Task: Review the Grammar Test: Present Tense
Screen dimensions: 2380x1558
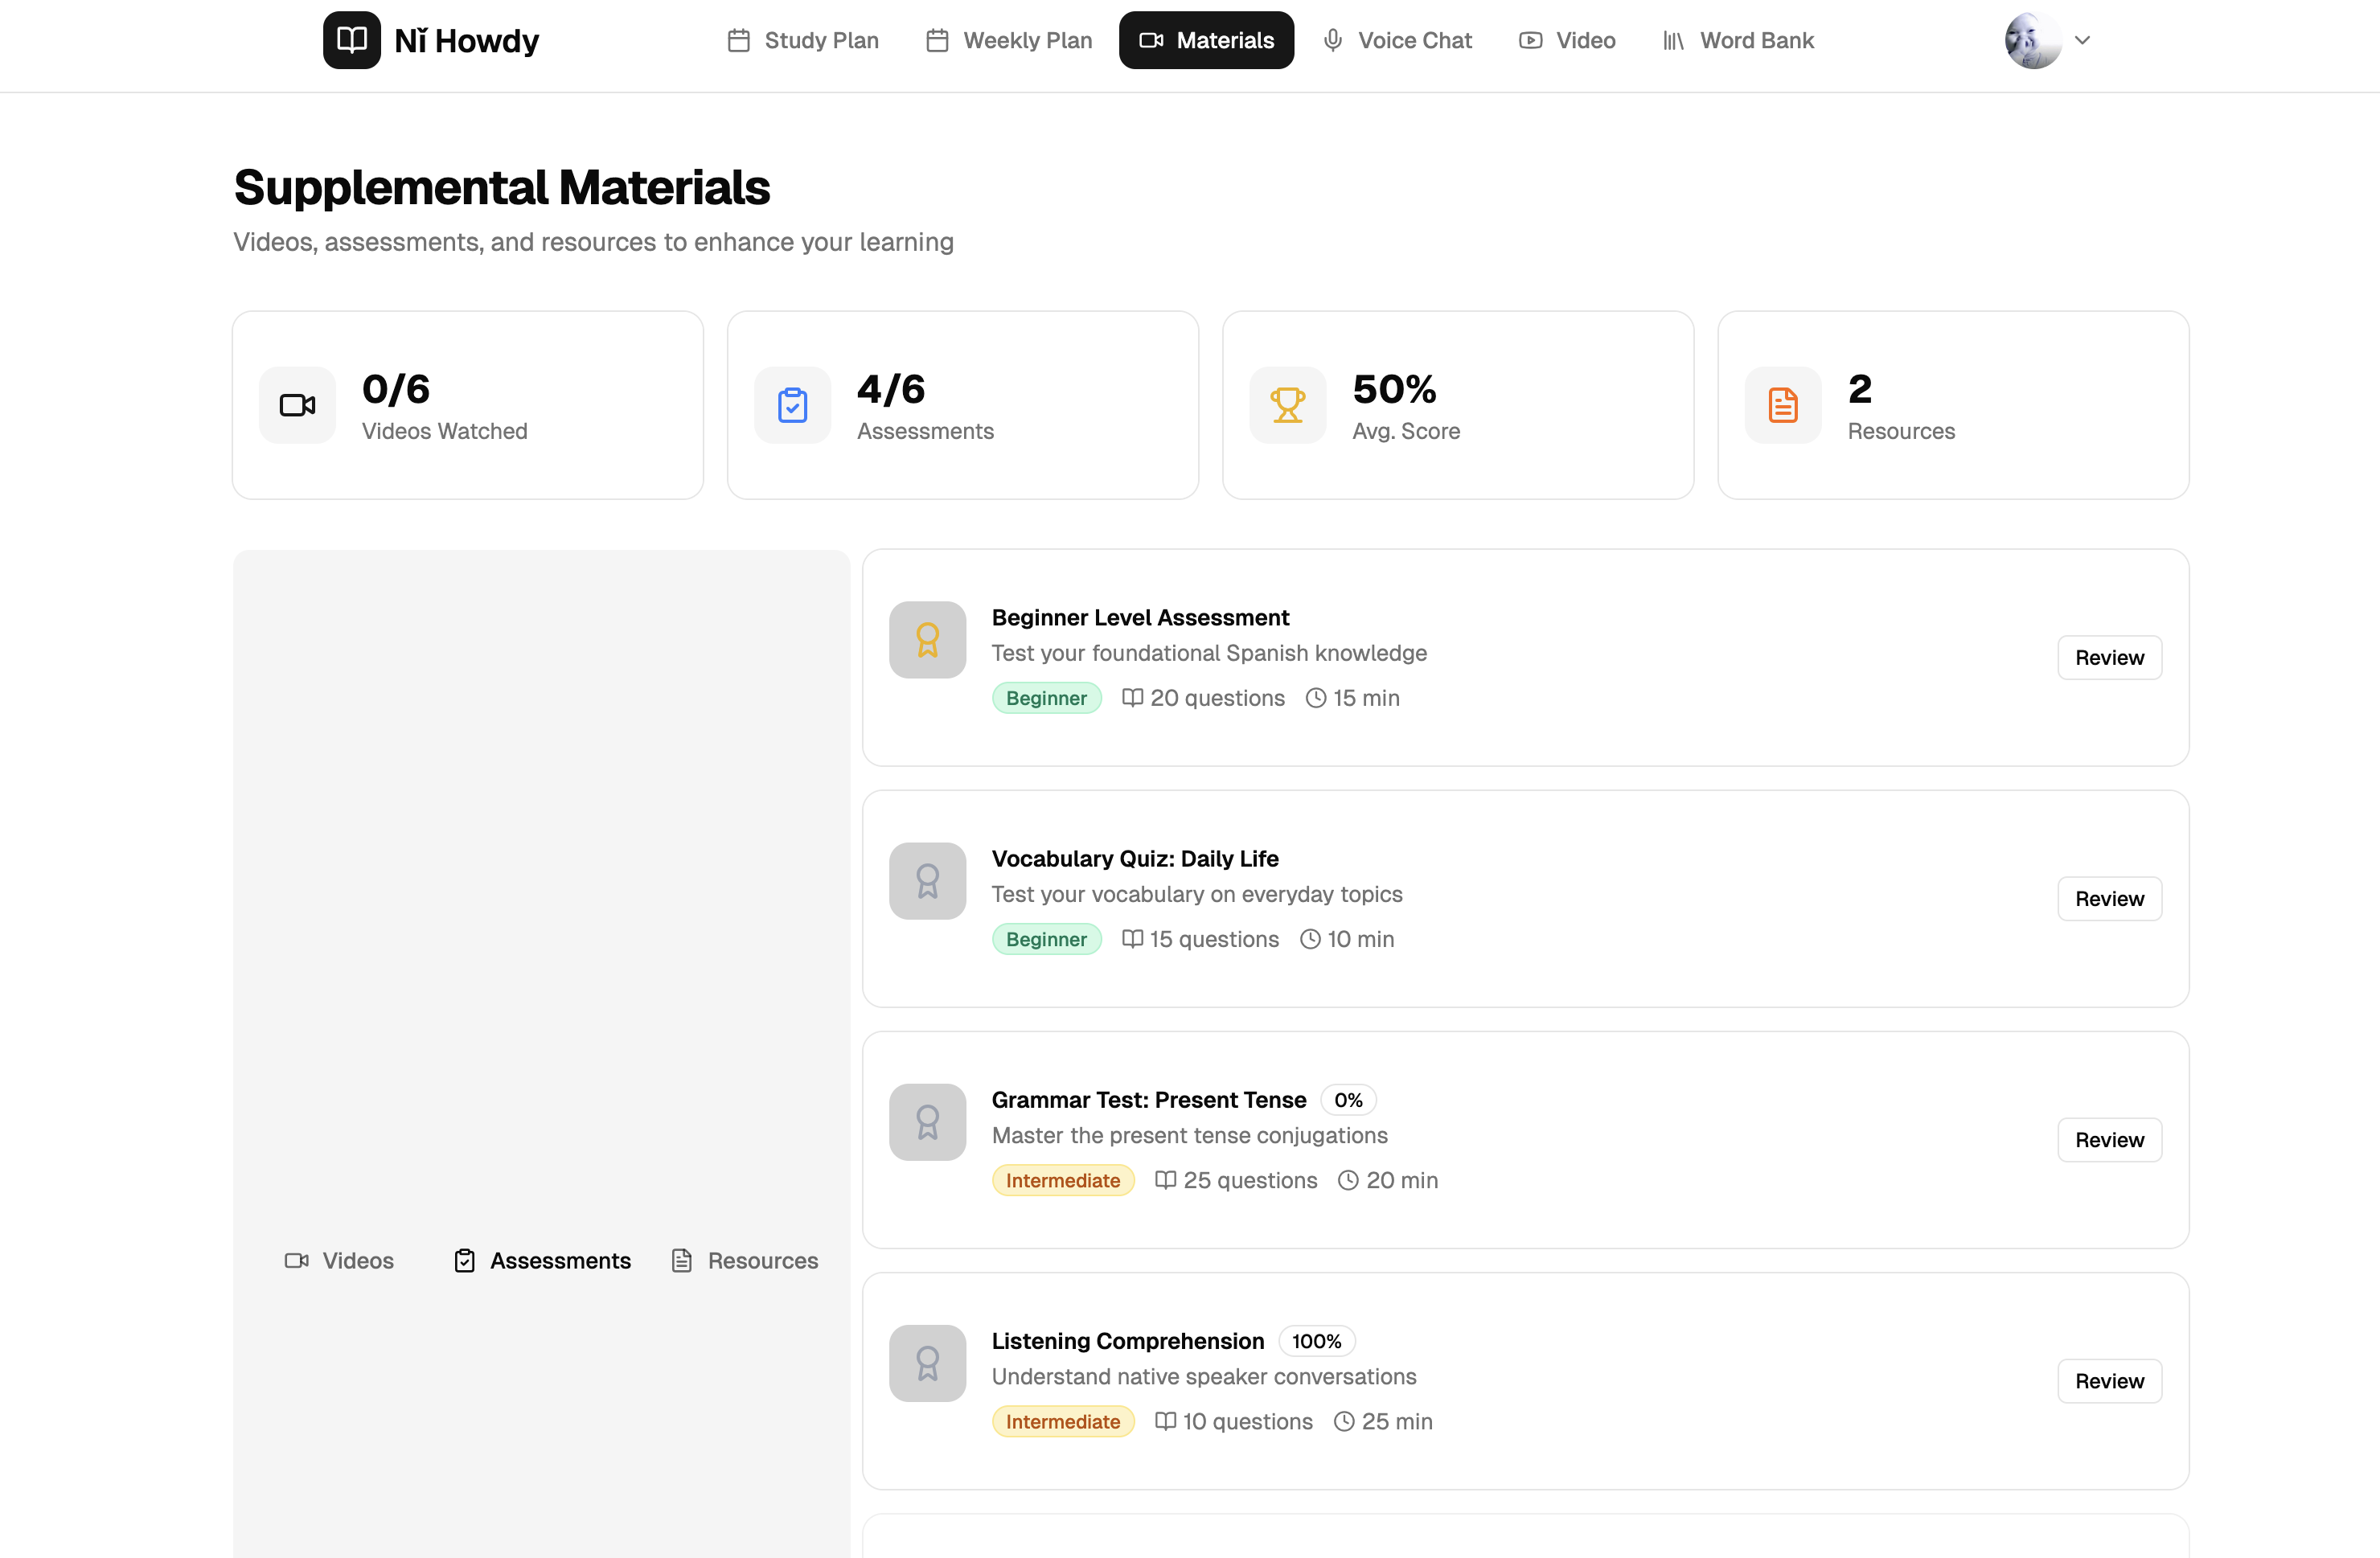Action: 2109,1140
